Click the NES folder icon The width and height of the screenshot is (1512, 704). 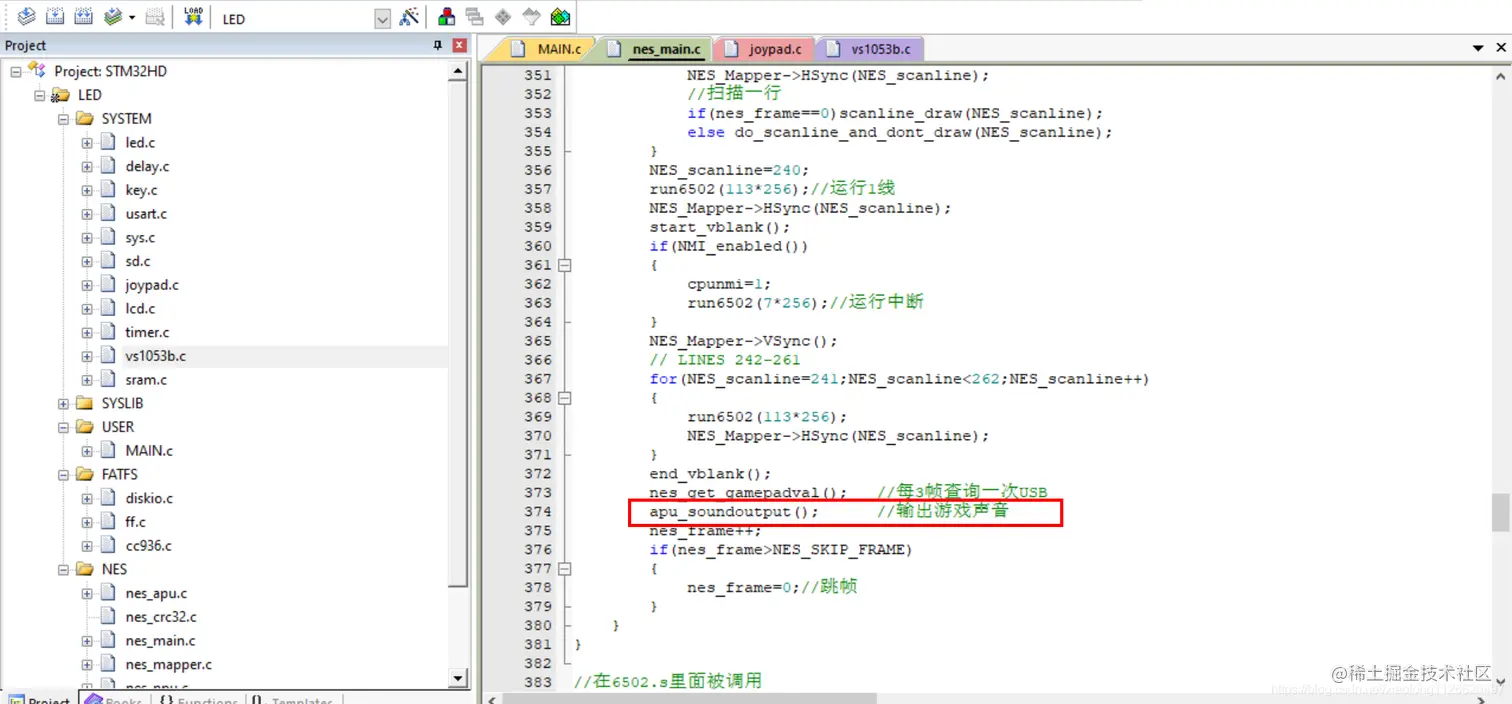click(85, 569)
